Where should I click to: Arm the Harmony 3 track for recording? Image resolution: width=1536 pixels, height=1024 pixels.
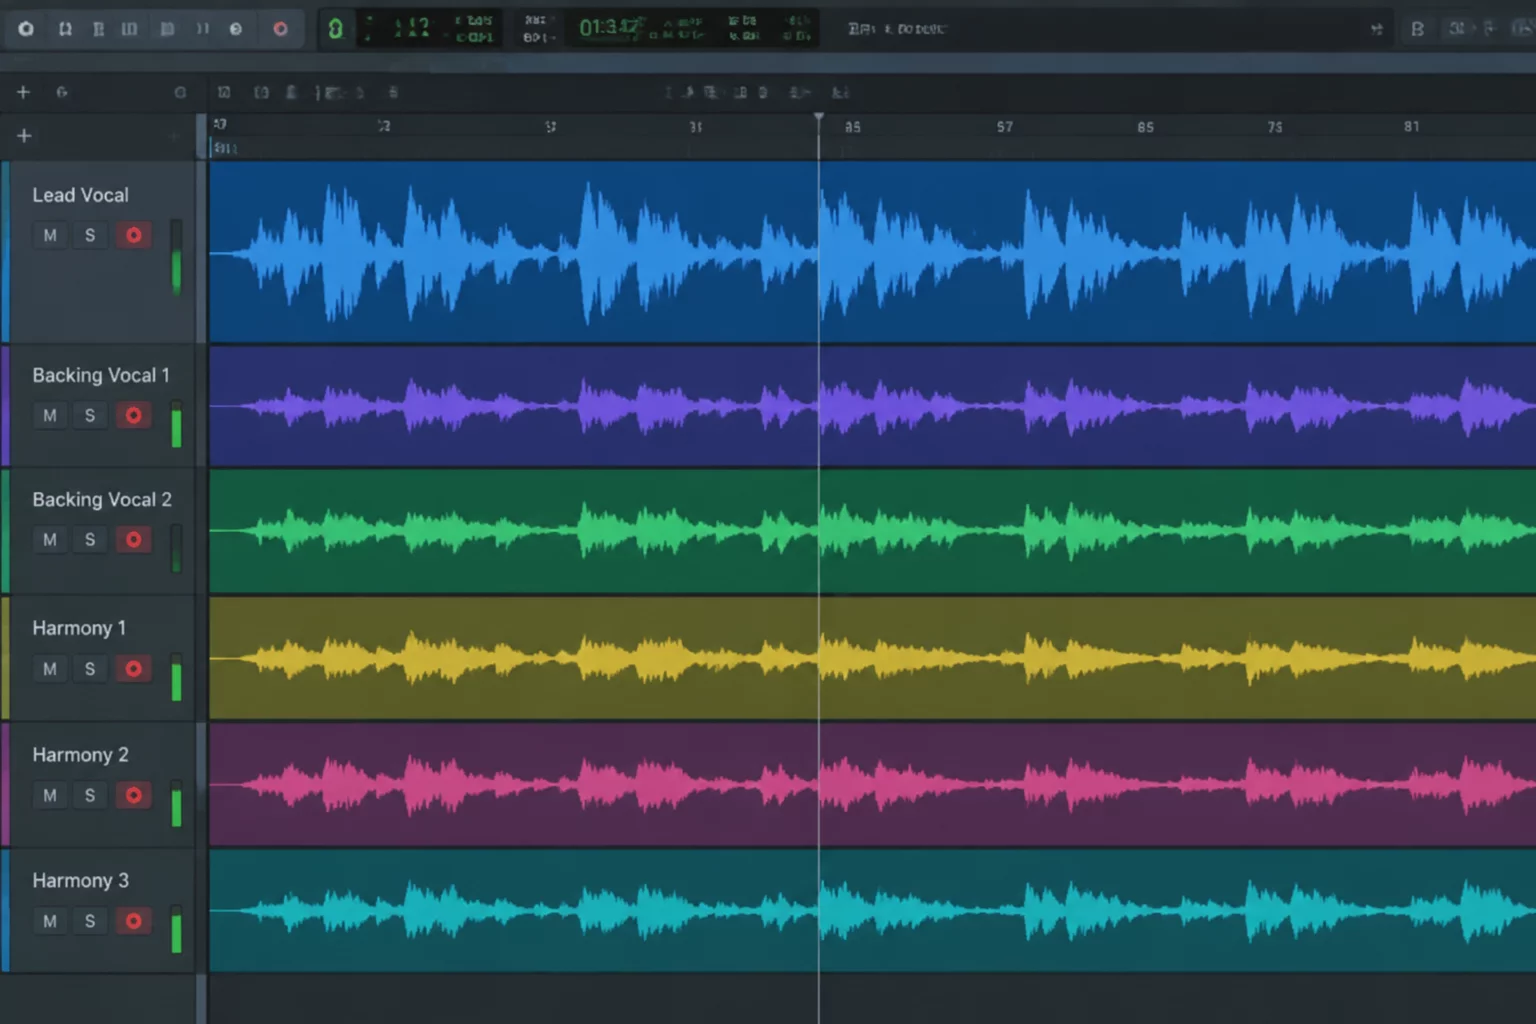tap(133, 921)
